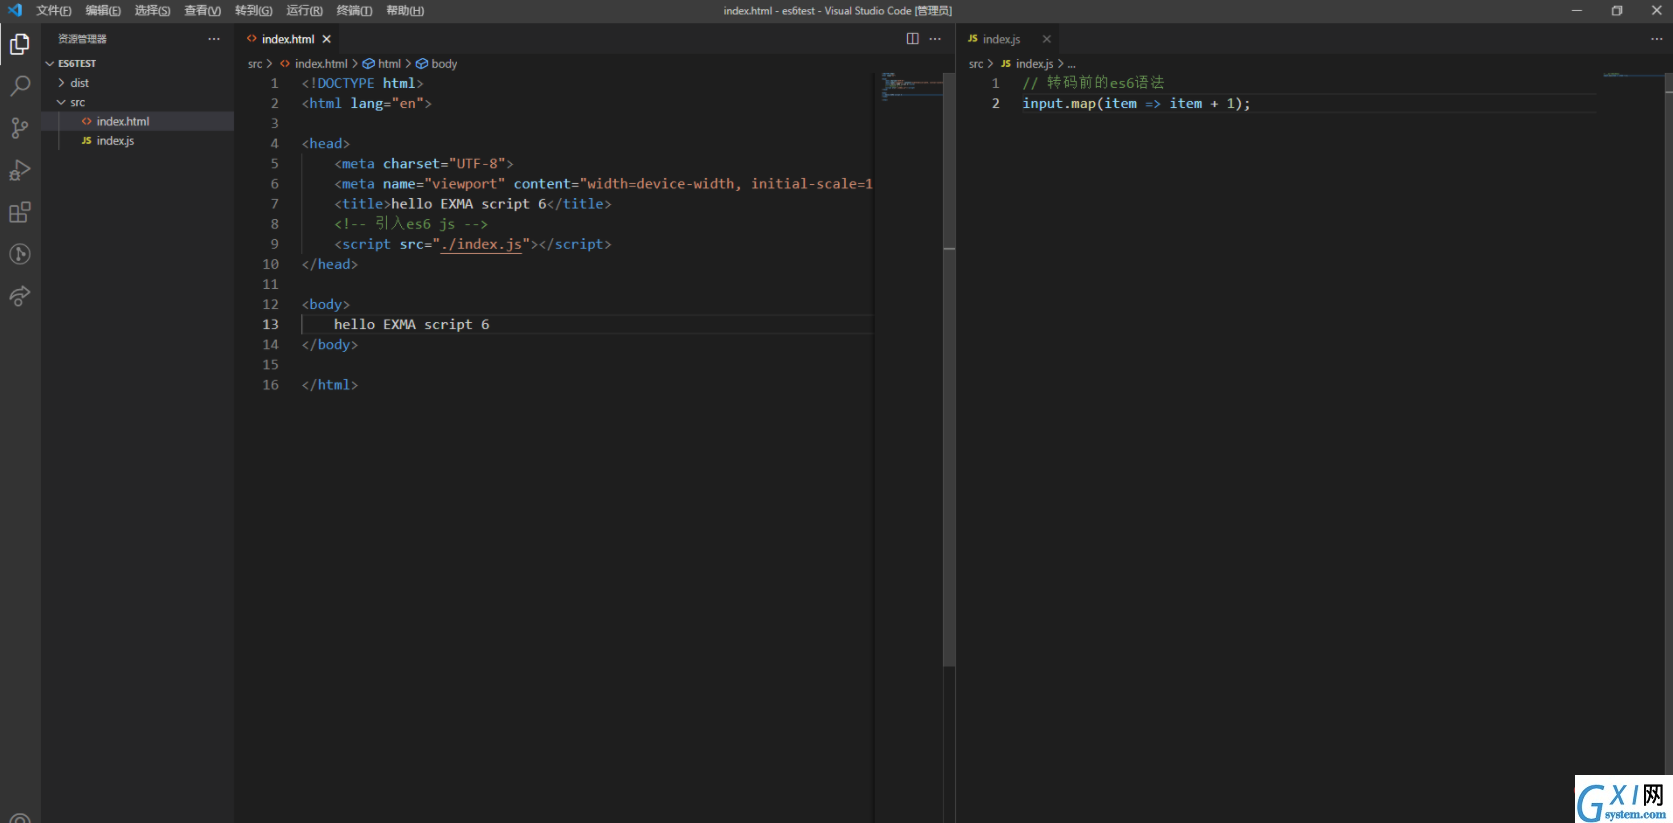Expand the dist folder
The width and height of the screenshot is (1673, 823).
pyautogui.click(x=138, y=83)
